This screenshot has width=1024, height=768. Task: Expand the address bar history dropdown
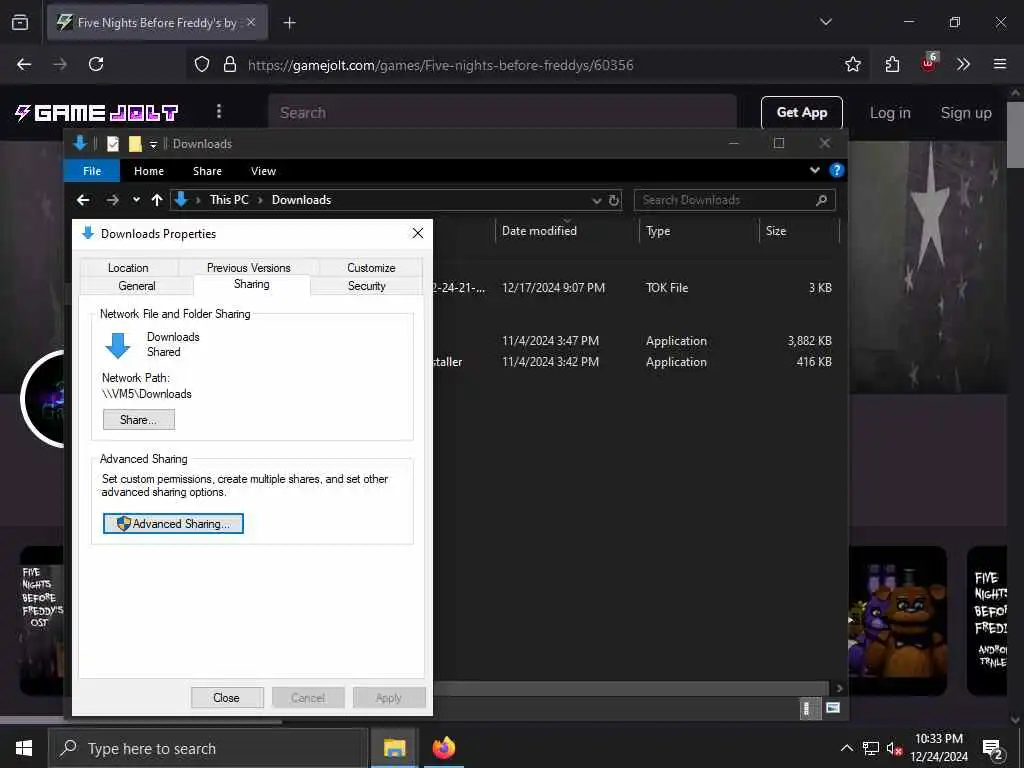[x=596, y=200]
